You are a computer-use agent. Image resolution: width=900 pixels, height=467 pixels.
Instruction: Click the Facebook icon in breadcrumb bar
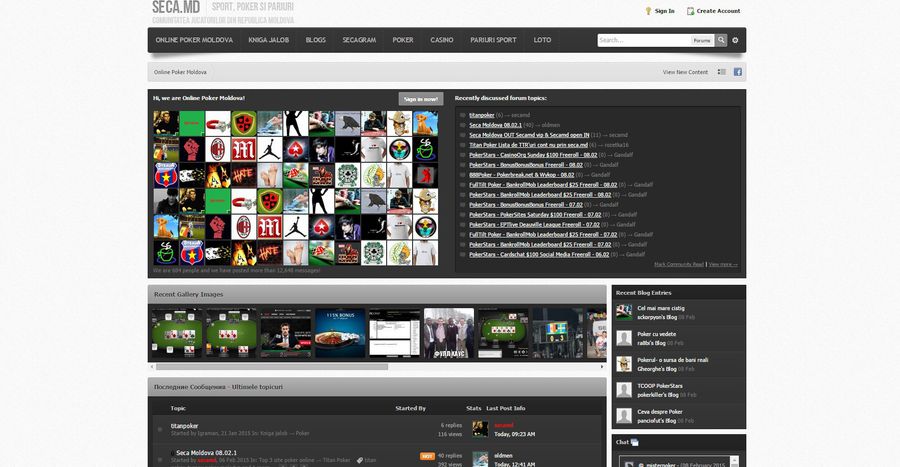[x=738, y=72]
